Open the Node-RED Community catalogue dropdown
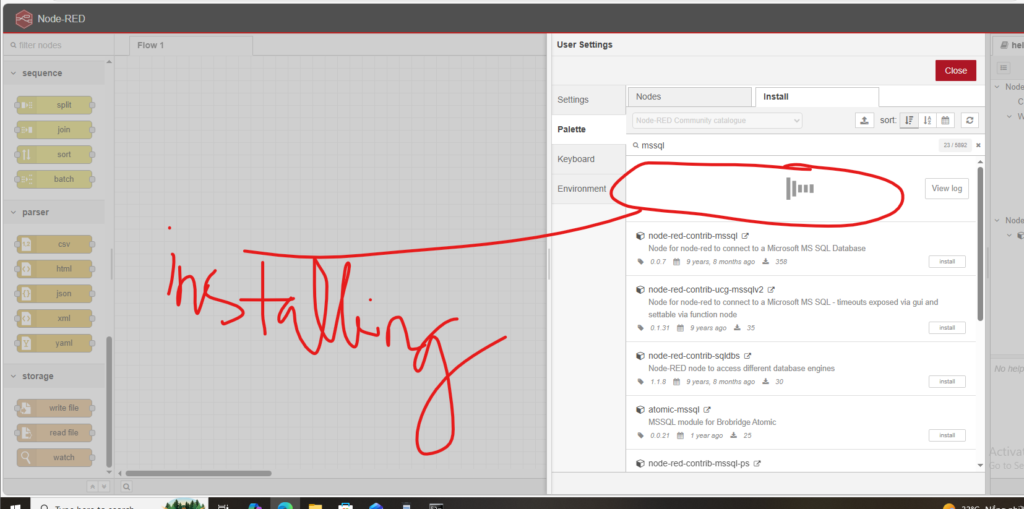Screen dimensions: 1024x509 [x=717, y=120]
